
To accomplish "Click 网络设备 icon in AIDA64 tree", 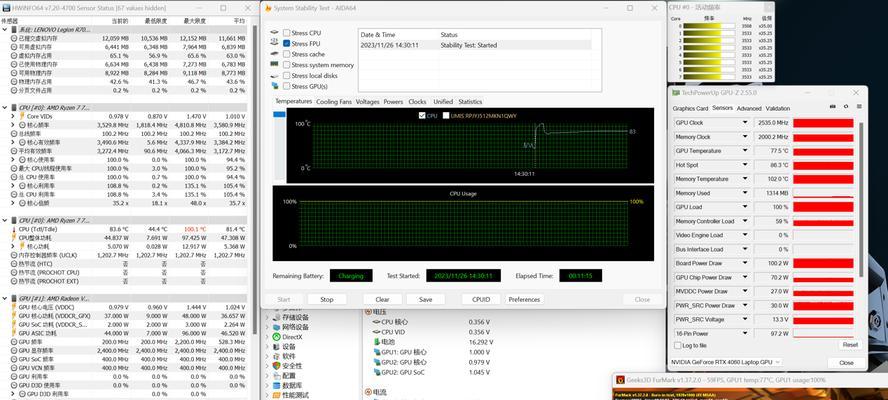I will [x=276, y=327].
